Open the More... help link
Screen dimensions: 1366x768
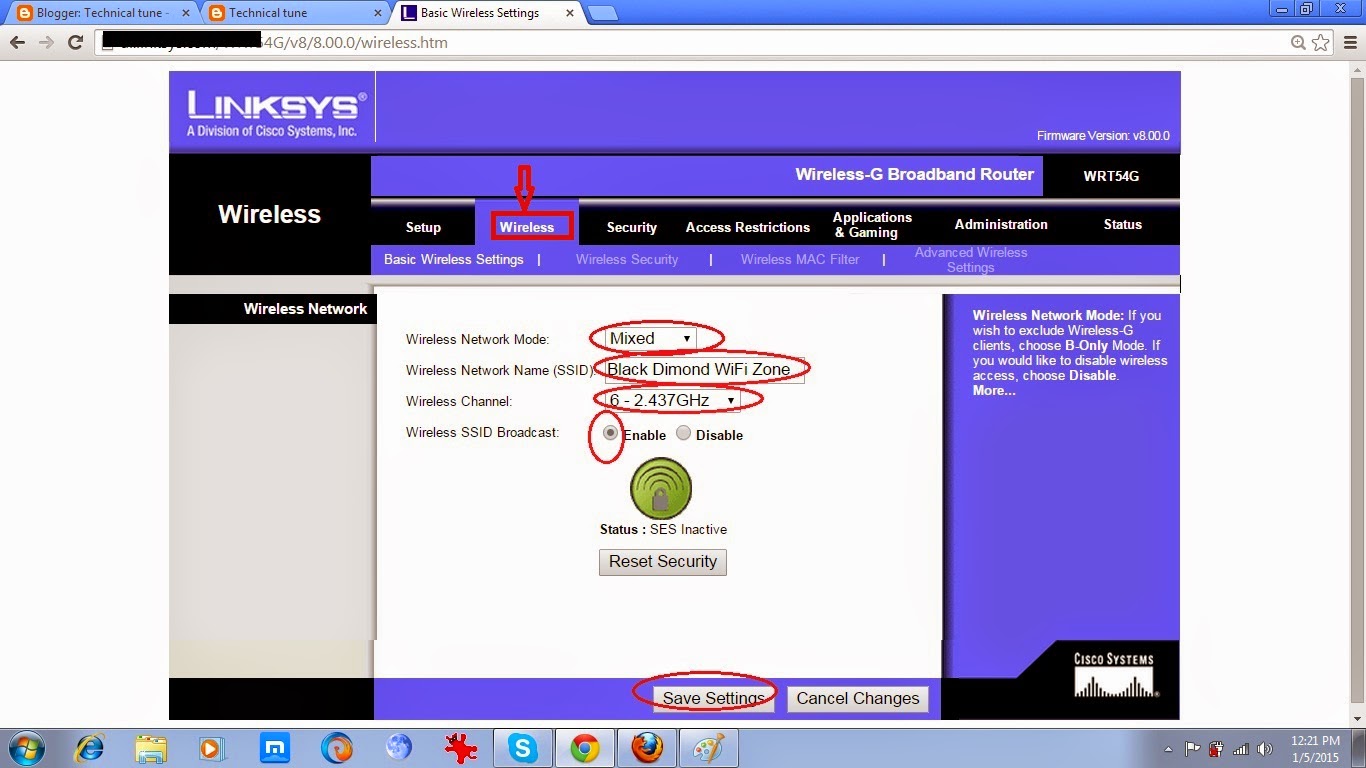994,391
